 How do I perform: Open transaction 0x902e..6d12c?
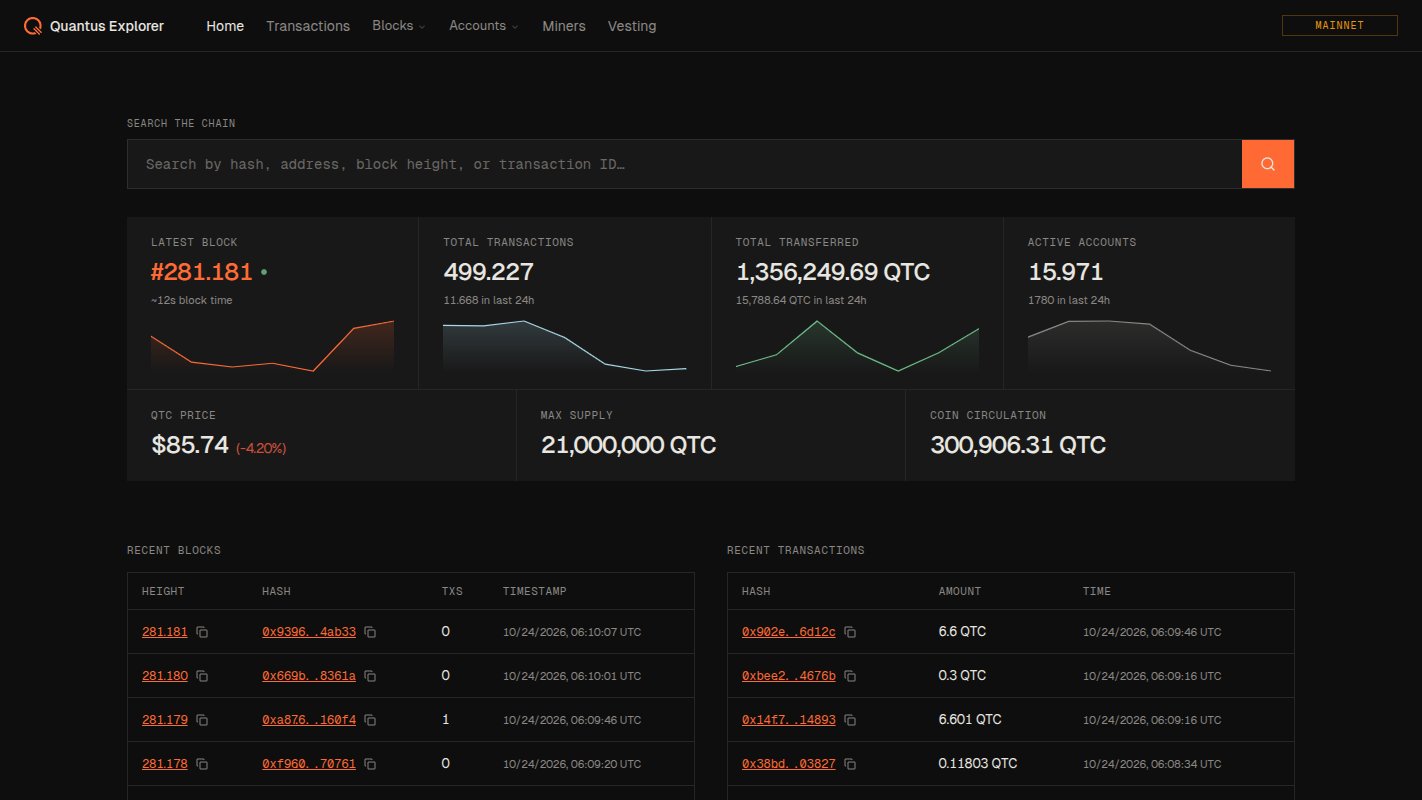(x=789, y=632)
